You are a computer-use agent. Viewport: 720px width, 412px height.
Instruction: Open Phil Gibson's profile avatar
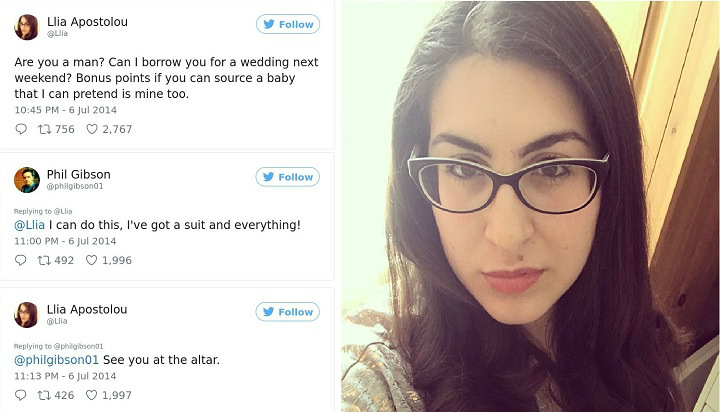[x=27, y=180]
